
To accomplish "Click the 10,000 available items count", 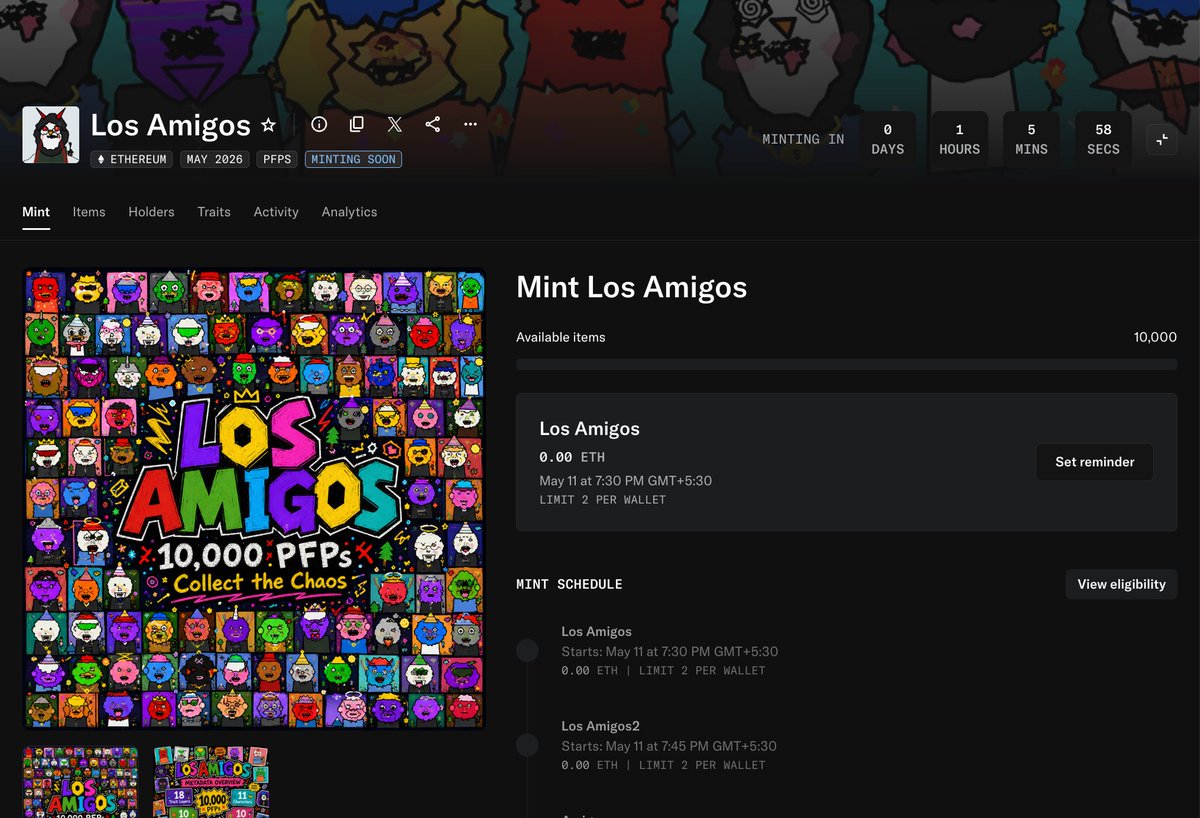I will 1155,337.
